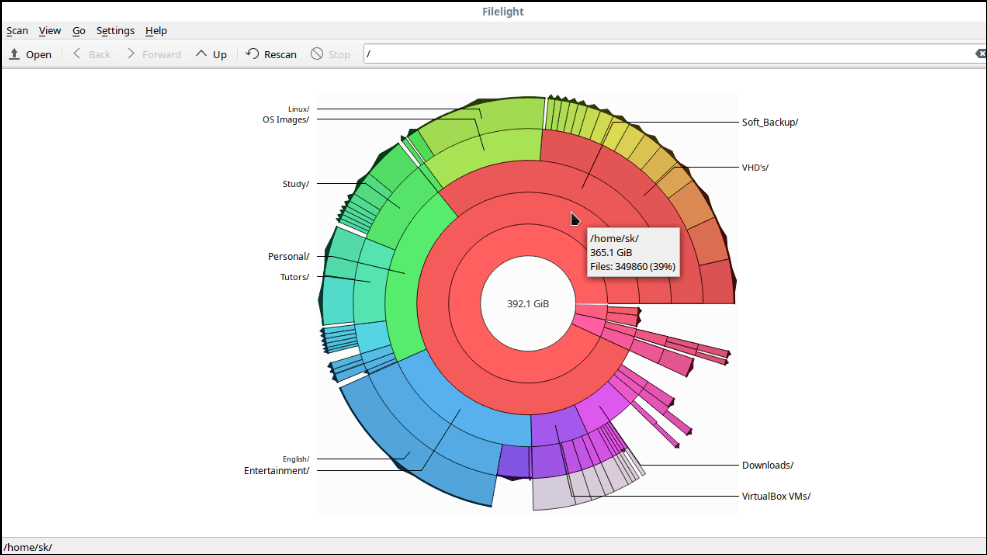Screen dimensions: 987x555
Task: Select the Downloads/ label
Action: (x=768, y=465)
